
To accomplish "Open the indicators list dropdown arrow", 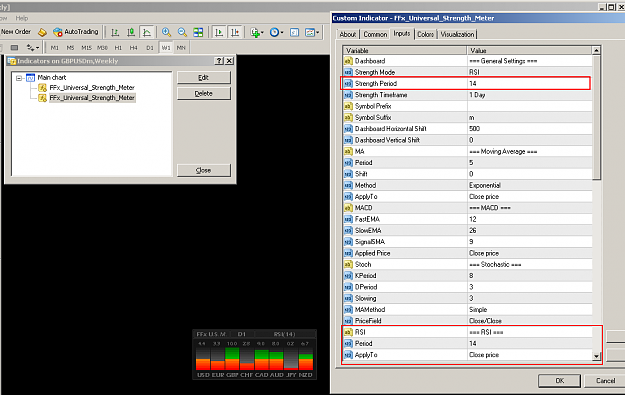I will coord(262,33).
